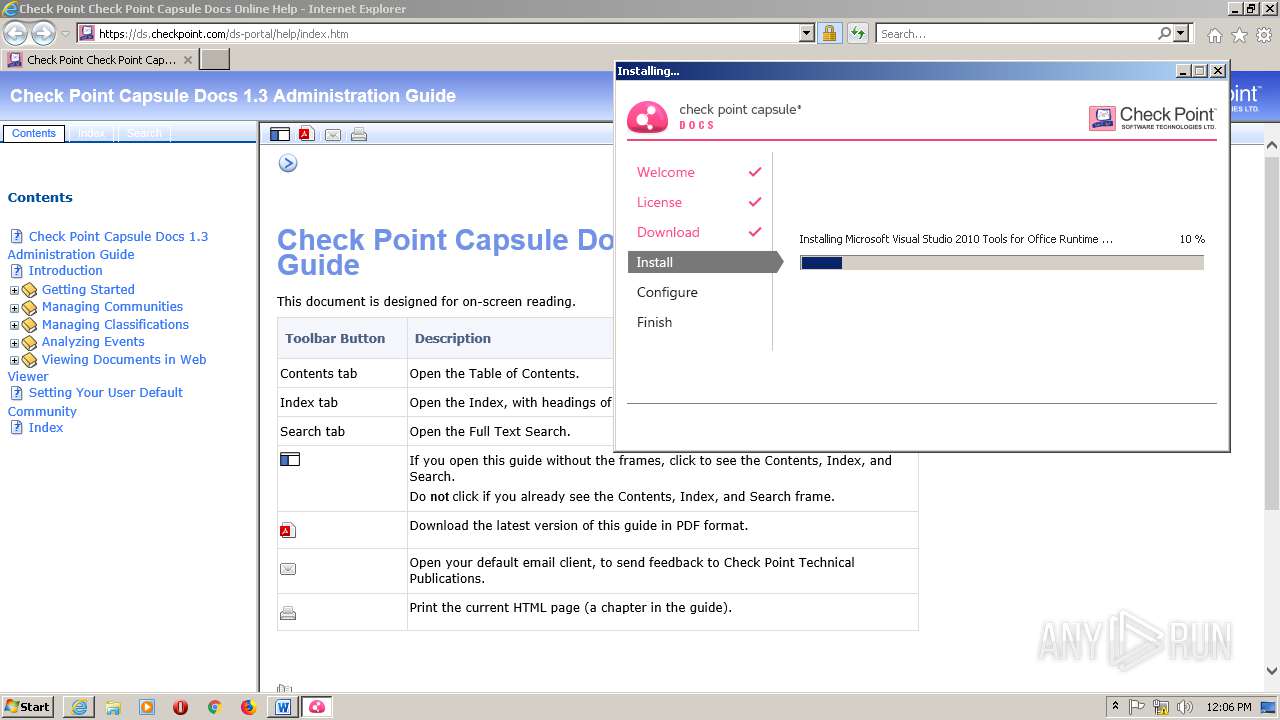Screen dimensions: 1280x720
Task: Open IE home page icon
Action: pos(1214,35)
